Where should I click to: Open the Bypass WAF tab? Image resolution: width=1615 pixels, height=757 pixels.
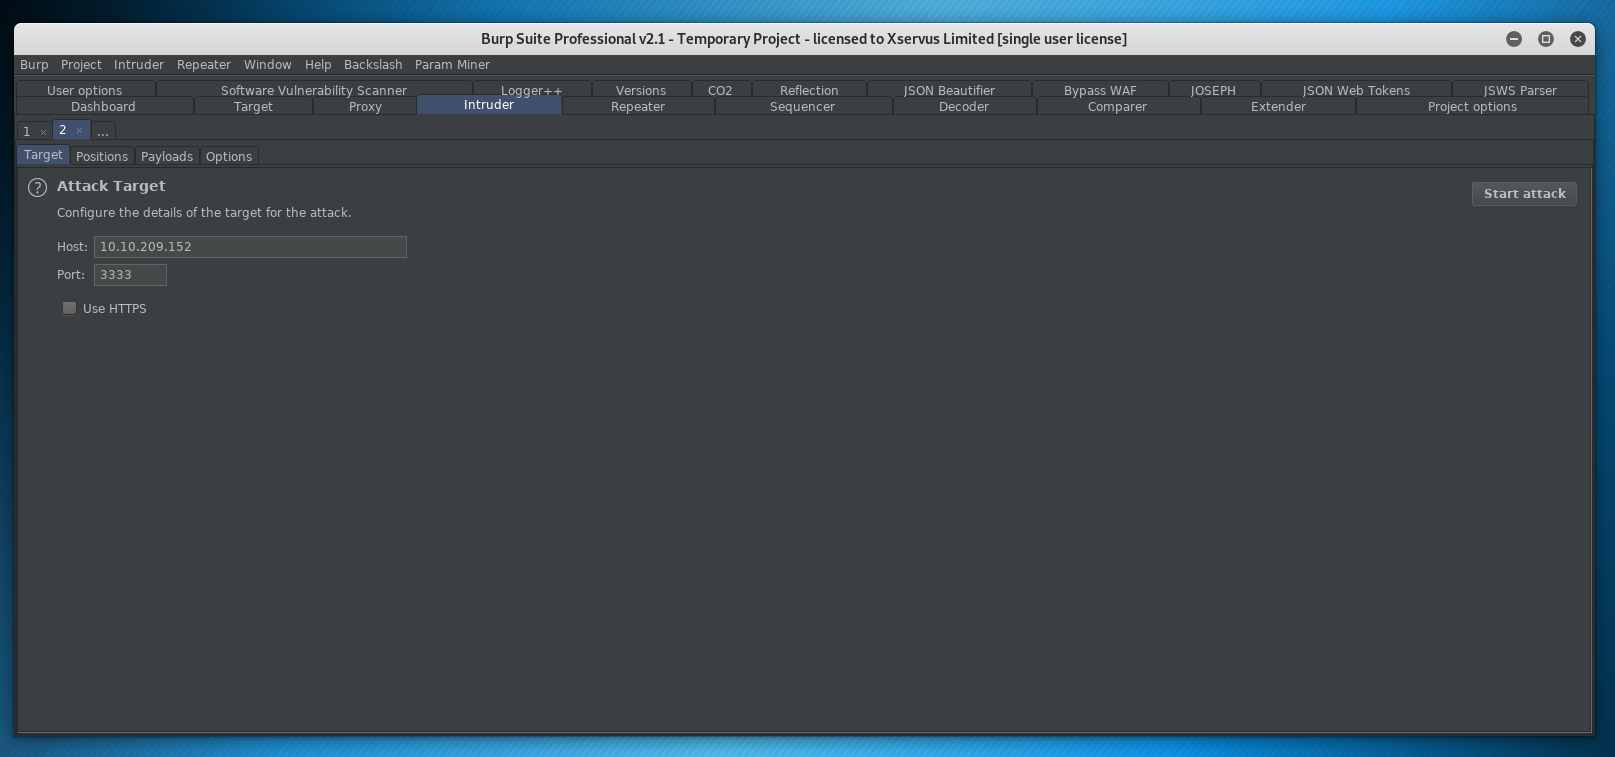(1100, 90)
